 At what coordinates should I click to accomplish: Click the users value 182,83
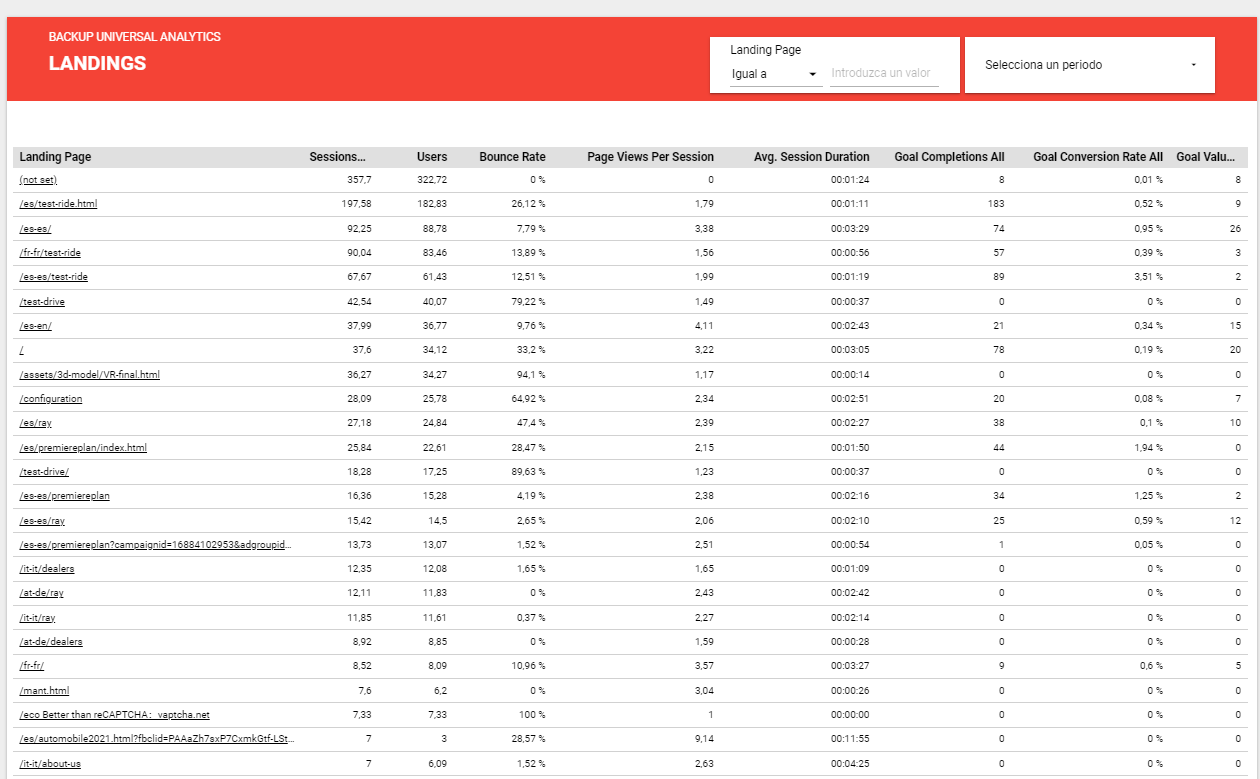(432, 204)
